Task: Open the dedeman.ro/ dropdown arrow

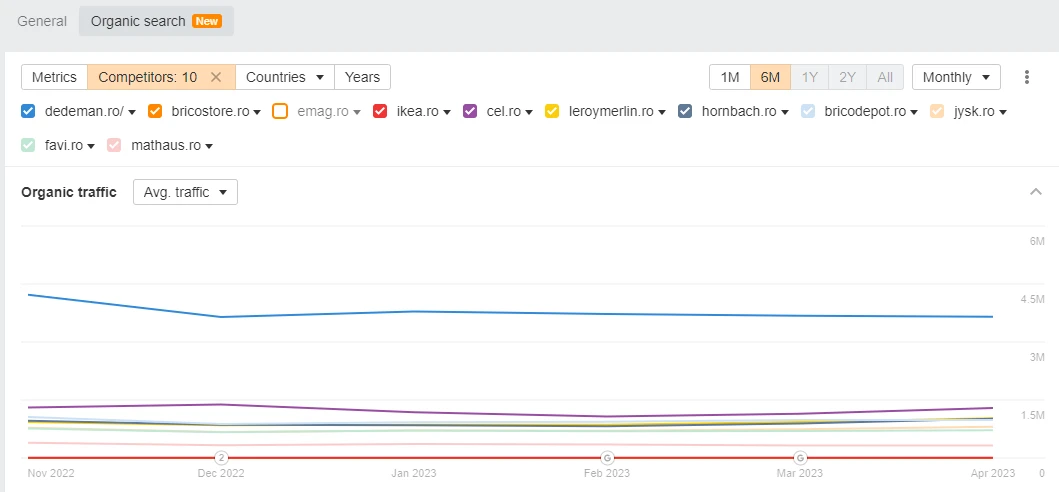Action: pyautogui.click(x=132, y=112)
